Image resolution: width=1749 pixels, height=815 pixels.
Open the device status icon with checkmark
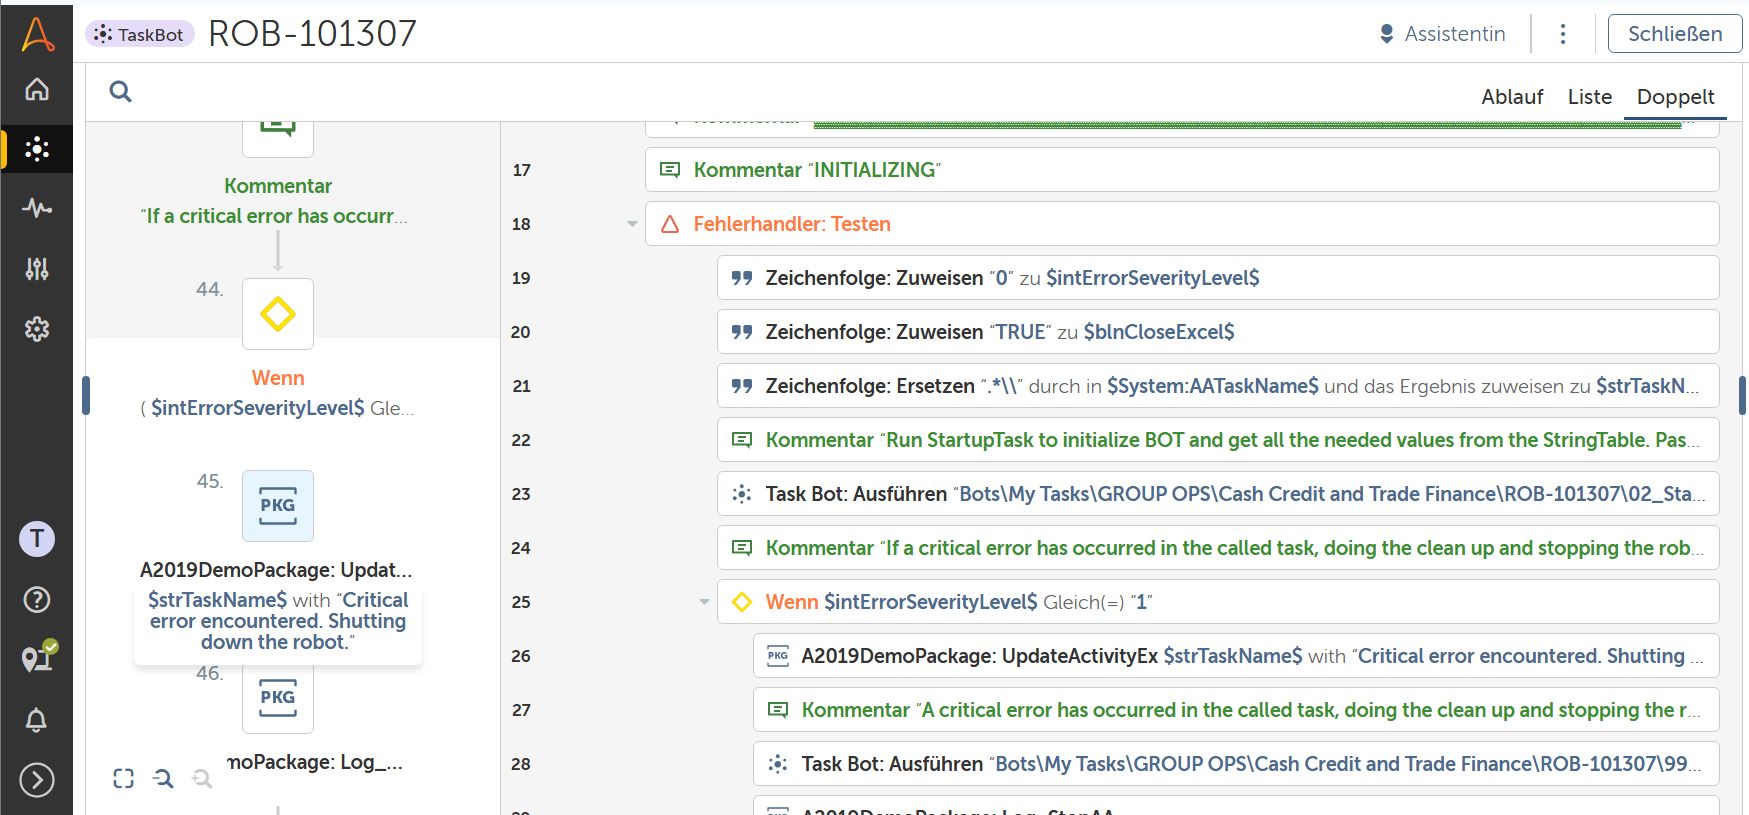point(38,657)
